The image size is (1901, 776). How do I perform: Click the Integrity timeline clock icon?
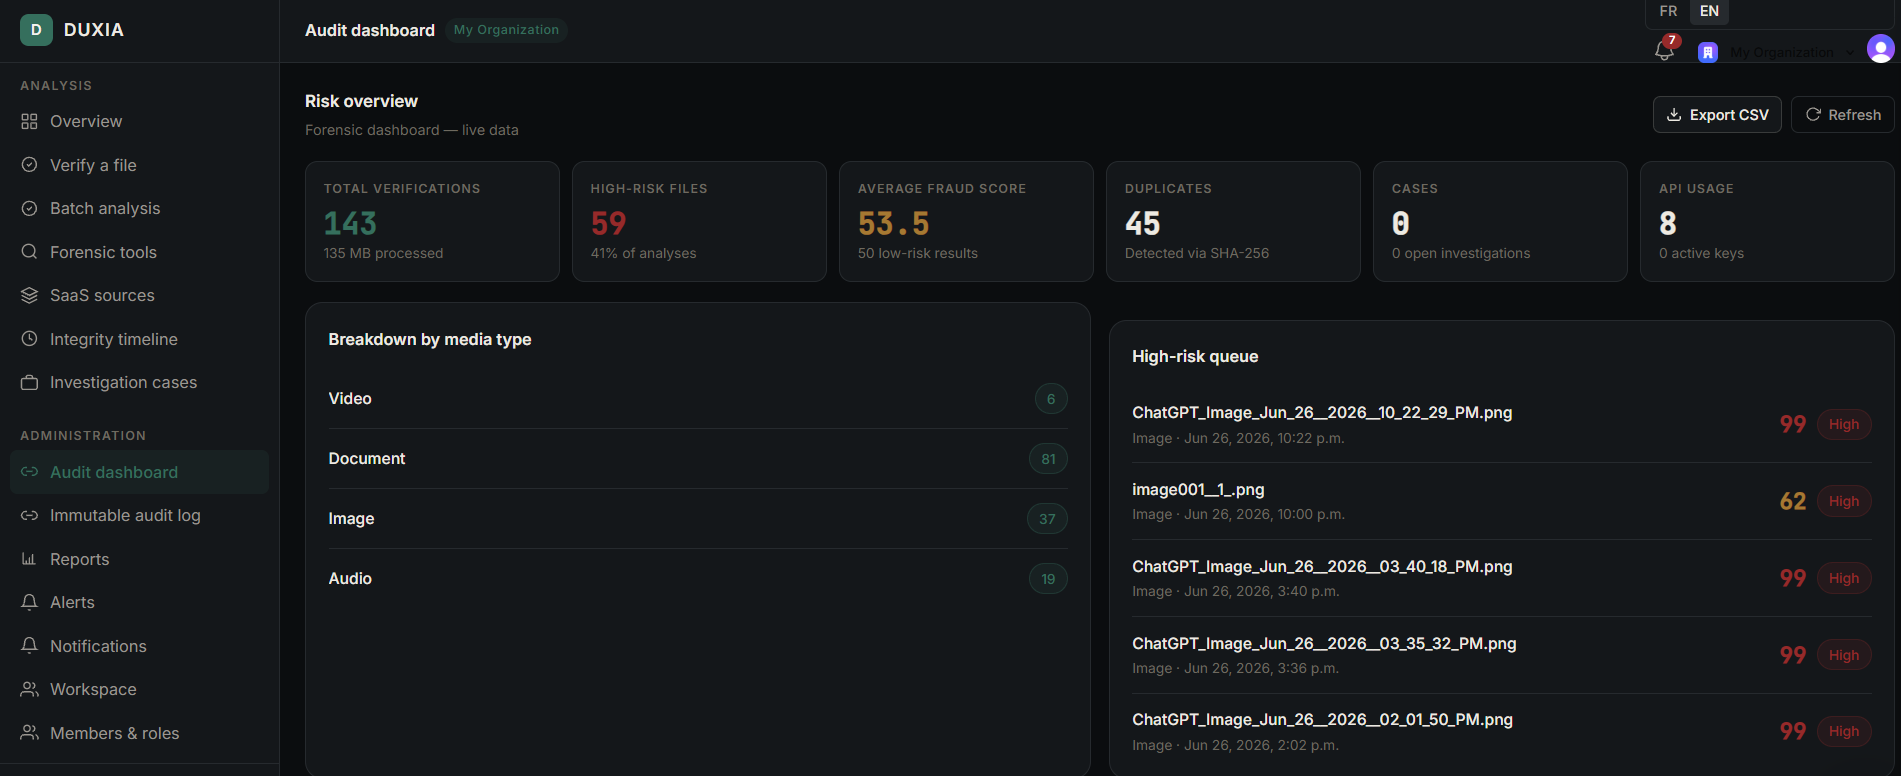(x=29, y=339)
